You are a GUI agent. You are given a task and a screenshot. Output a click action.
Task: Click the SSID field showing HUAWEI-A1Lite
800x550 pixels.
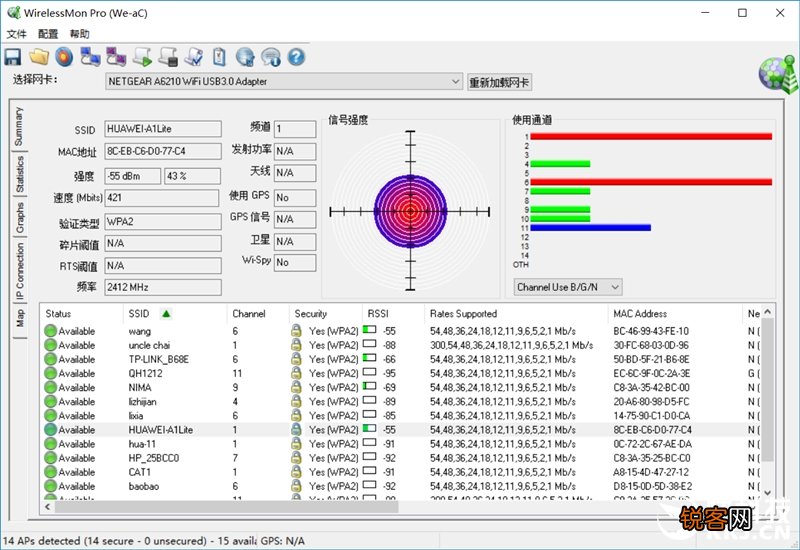click(163, 129)
